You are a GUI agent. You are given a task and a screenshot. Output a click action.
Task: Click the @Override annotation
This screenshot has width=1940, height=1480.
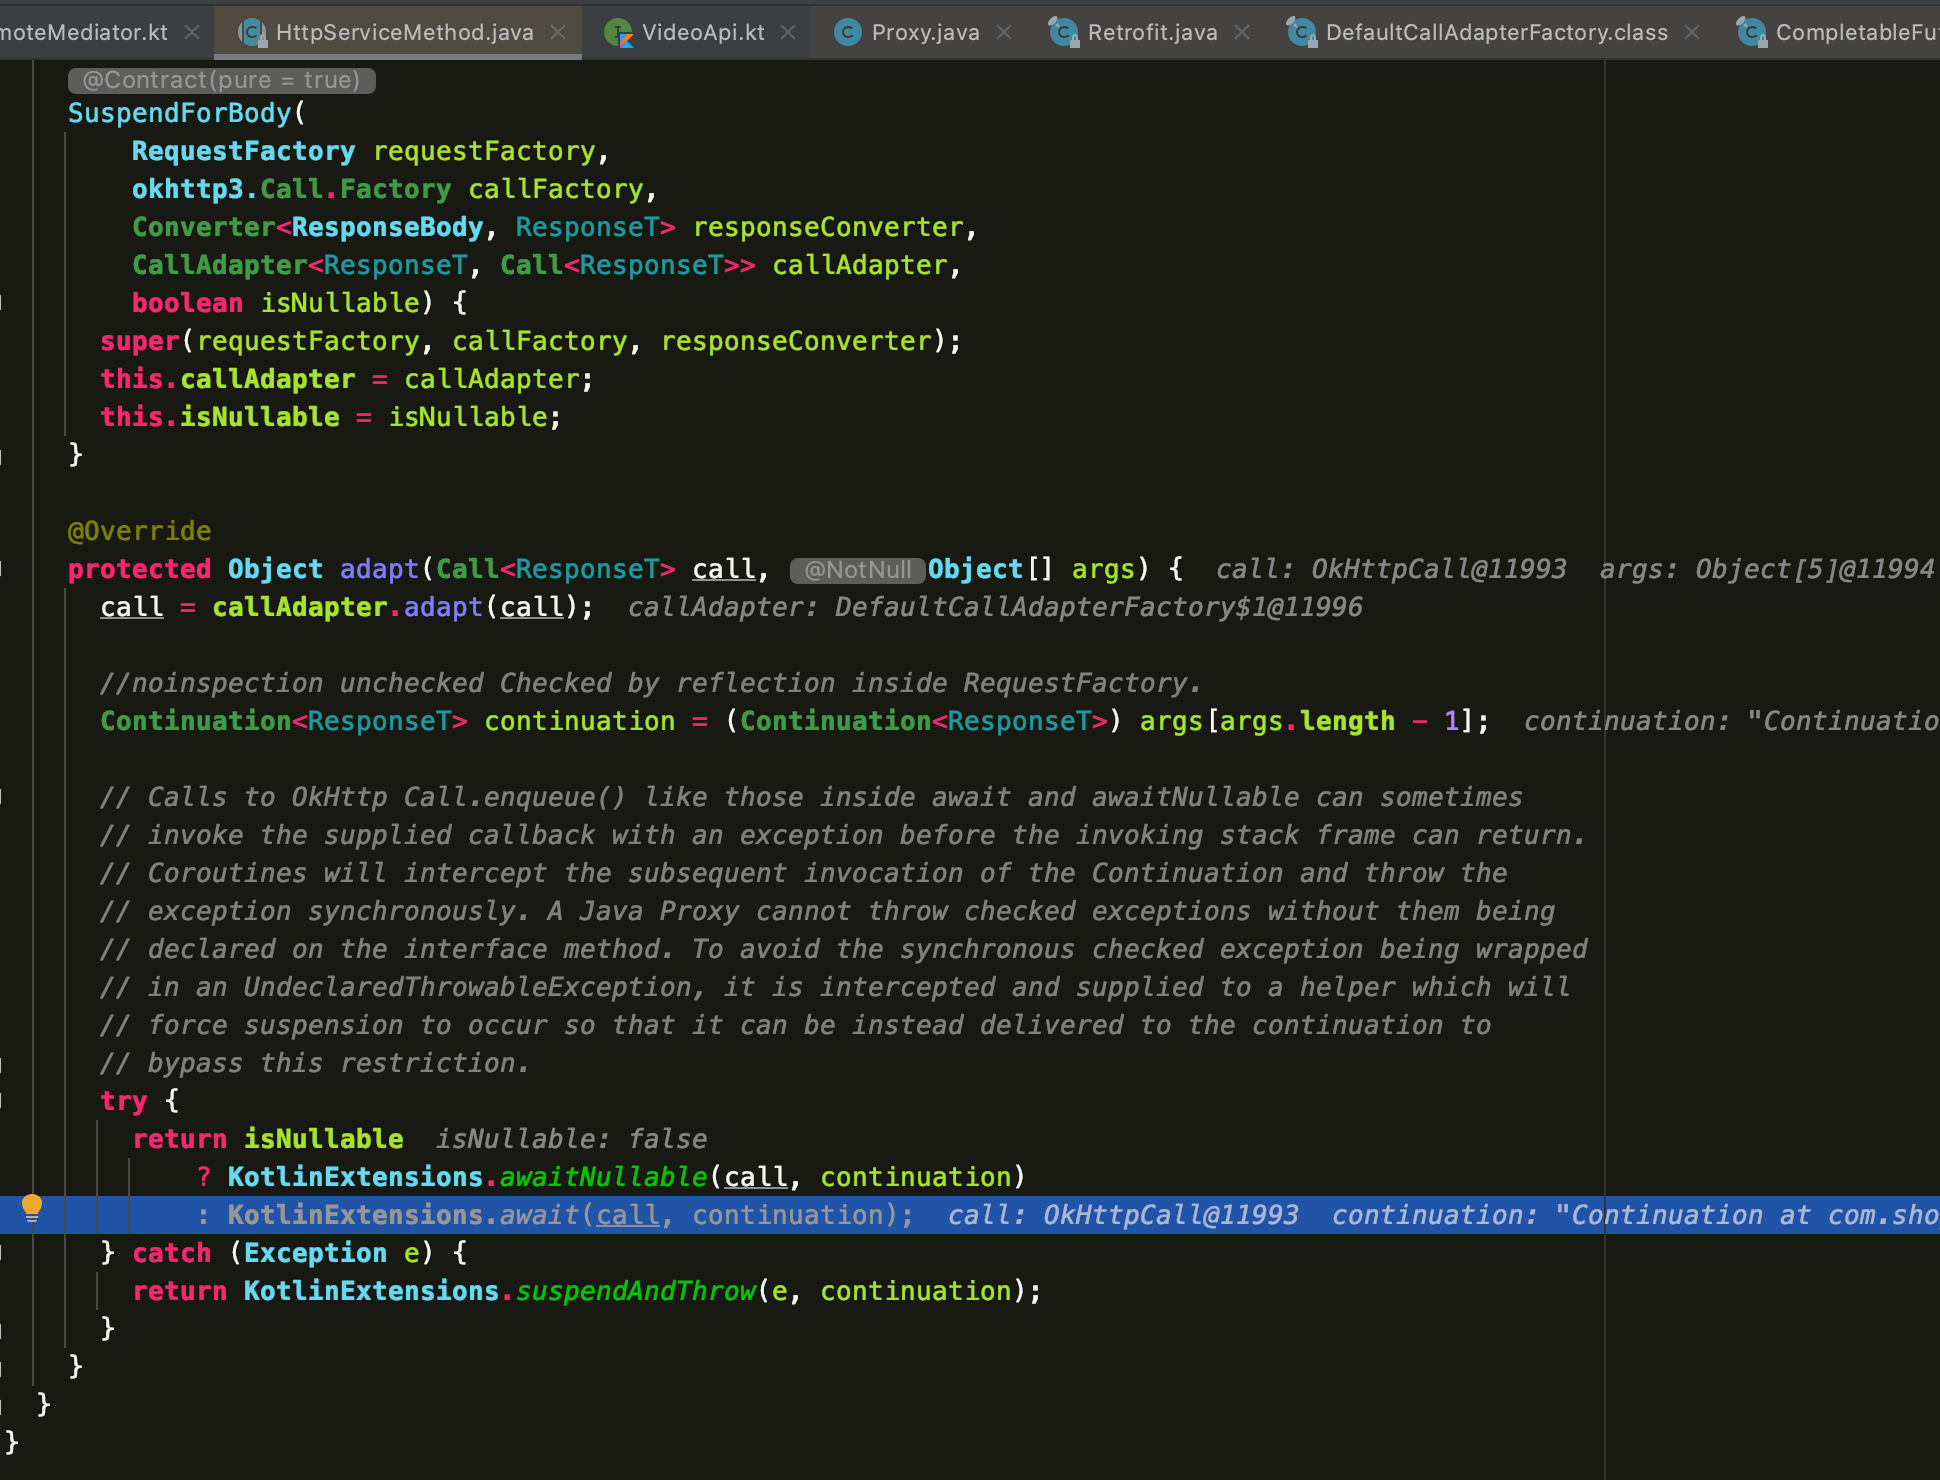(x=139, y=531)
